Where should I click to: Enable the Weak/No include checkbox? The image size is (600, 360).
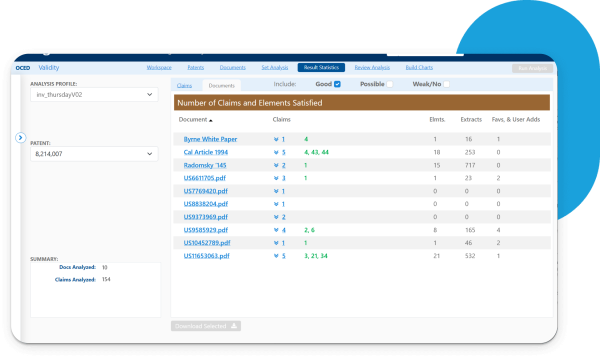[x=446, y=84]
